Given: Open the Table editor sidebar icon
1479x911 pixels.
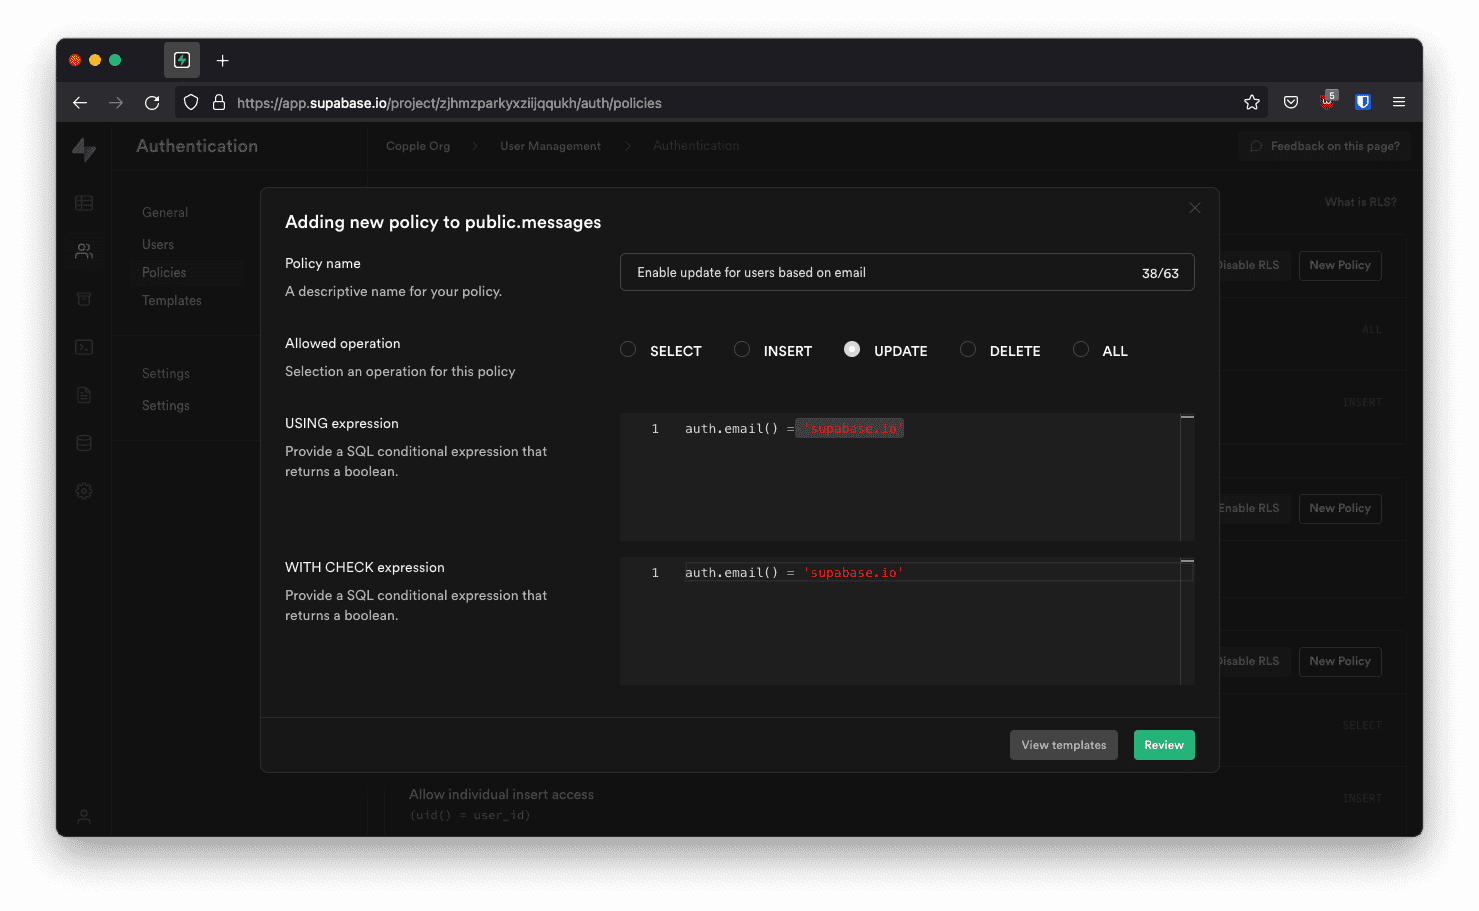Looking at the screenshot, I should [84, 203].
